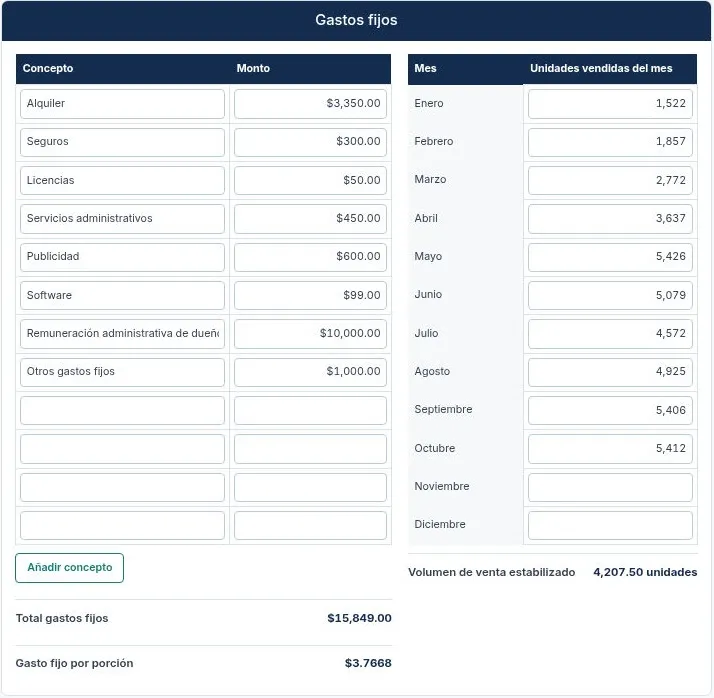This screenshot has width=714, height=698.
Task: Edit the Alquiler concept field
Action: [x=122, y=103]
